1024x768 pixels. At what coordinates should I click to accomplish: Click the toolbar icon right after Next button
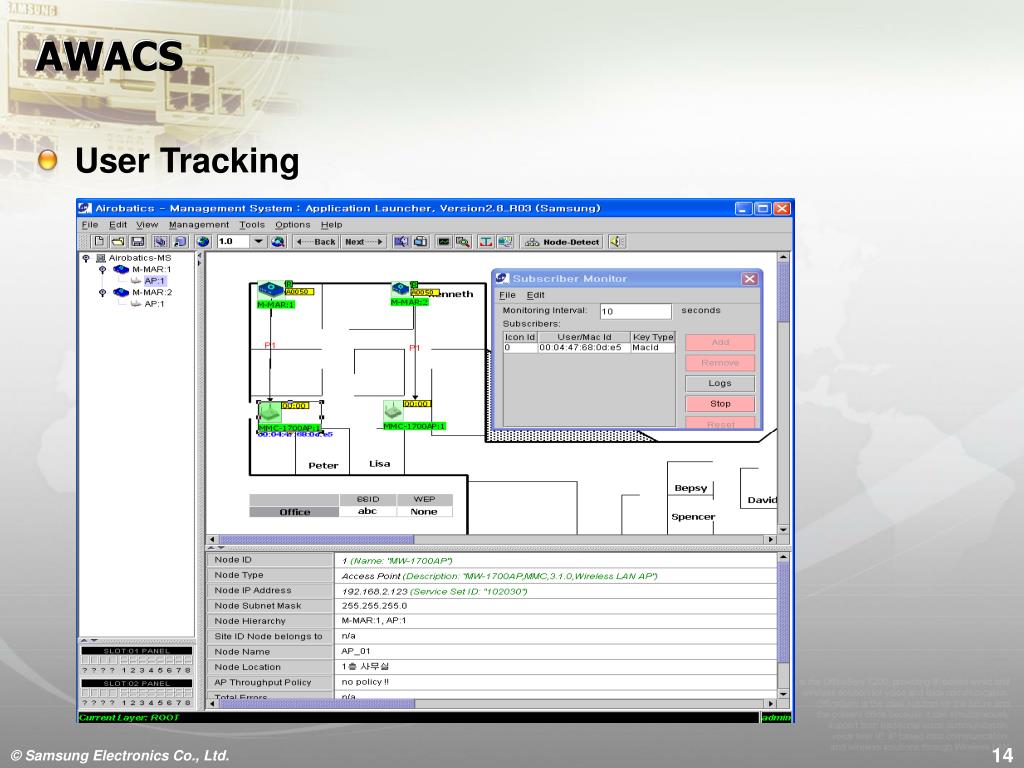[401, 242]
